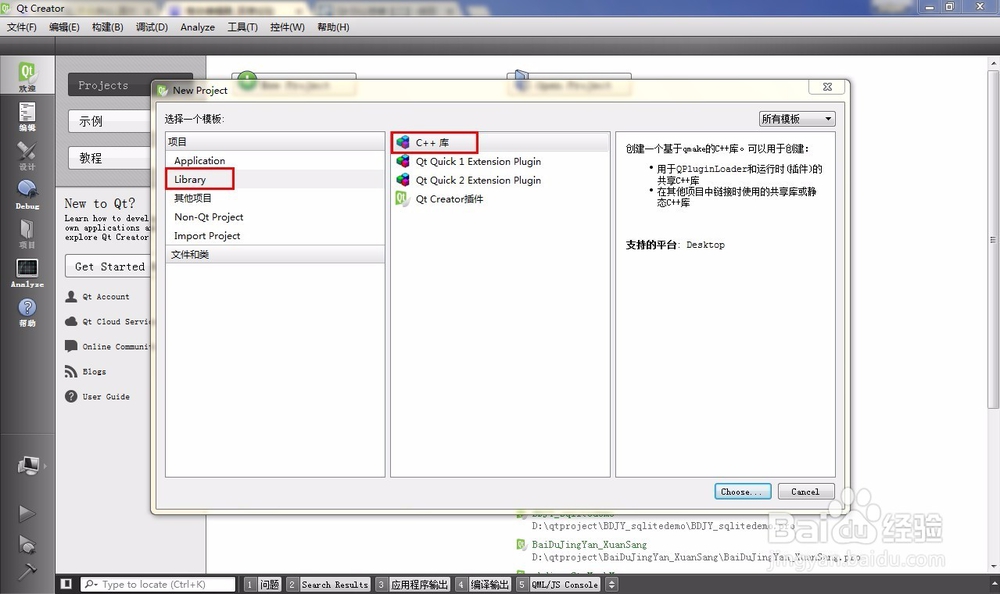The width and height of the screenshot is (1000, 594).
Task: Open BaiDuJingYan_XuanSang recent project link
Action: [589, 544]
